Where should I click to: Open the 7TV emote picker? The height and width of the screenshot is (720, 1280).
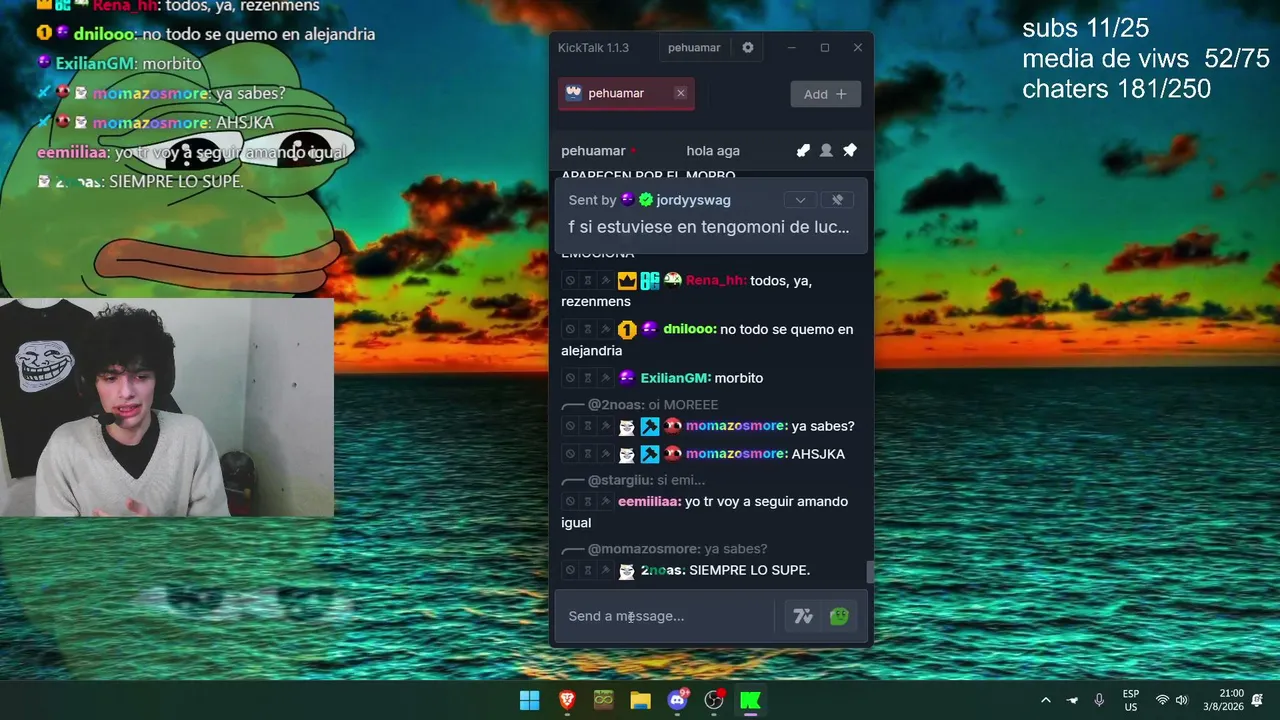[803, 616]
